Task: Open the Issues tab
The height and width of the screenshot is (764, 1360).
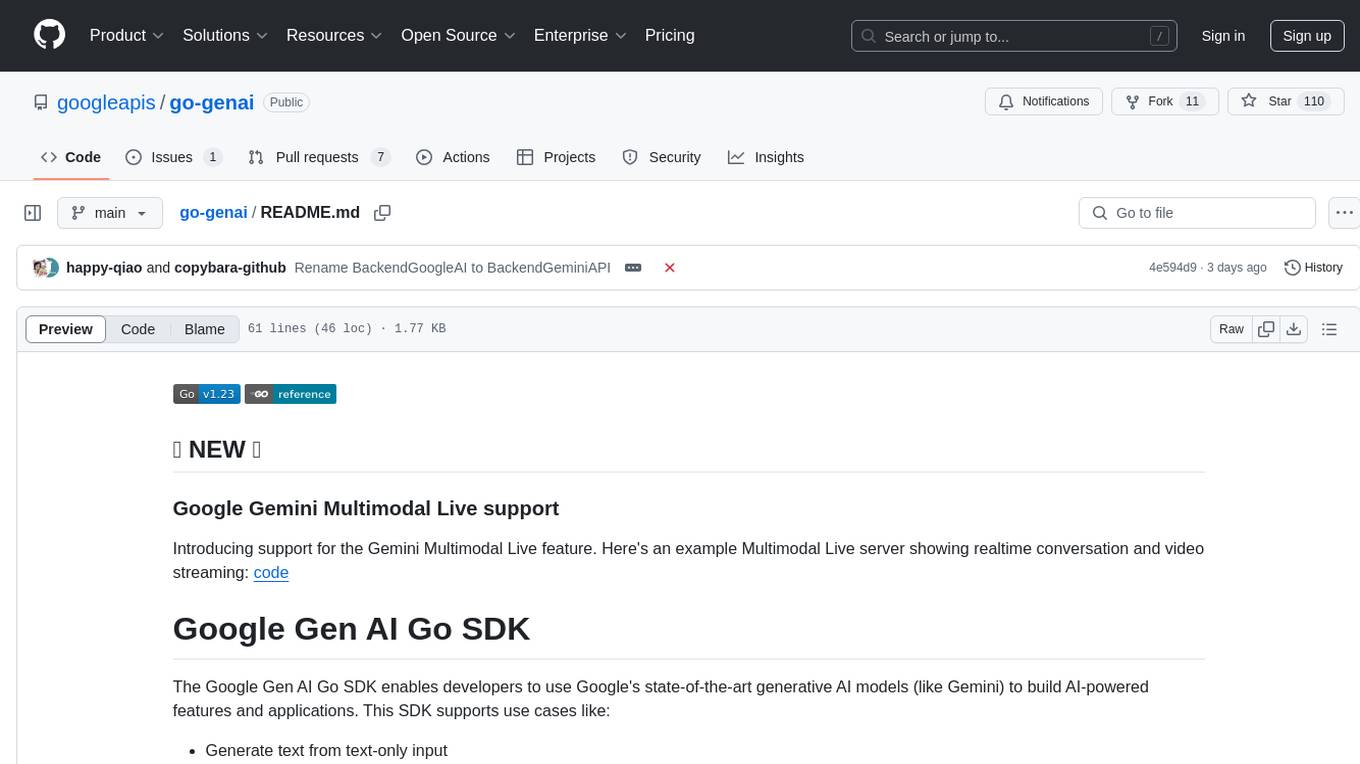Action: (x=173, y=157)
